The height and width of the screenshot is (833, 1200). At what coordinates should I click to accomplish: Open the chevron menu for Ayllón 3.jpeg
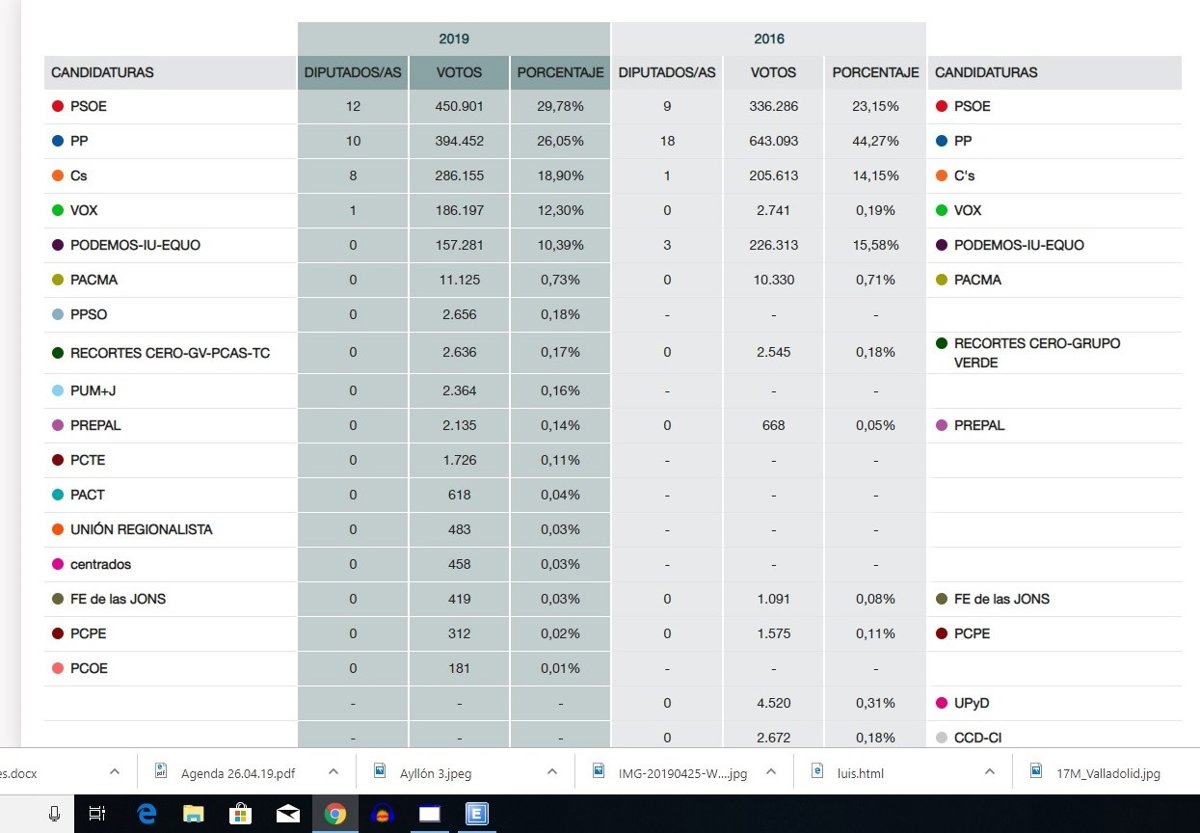pyautogui.click(x=552, y=772)
